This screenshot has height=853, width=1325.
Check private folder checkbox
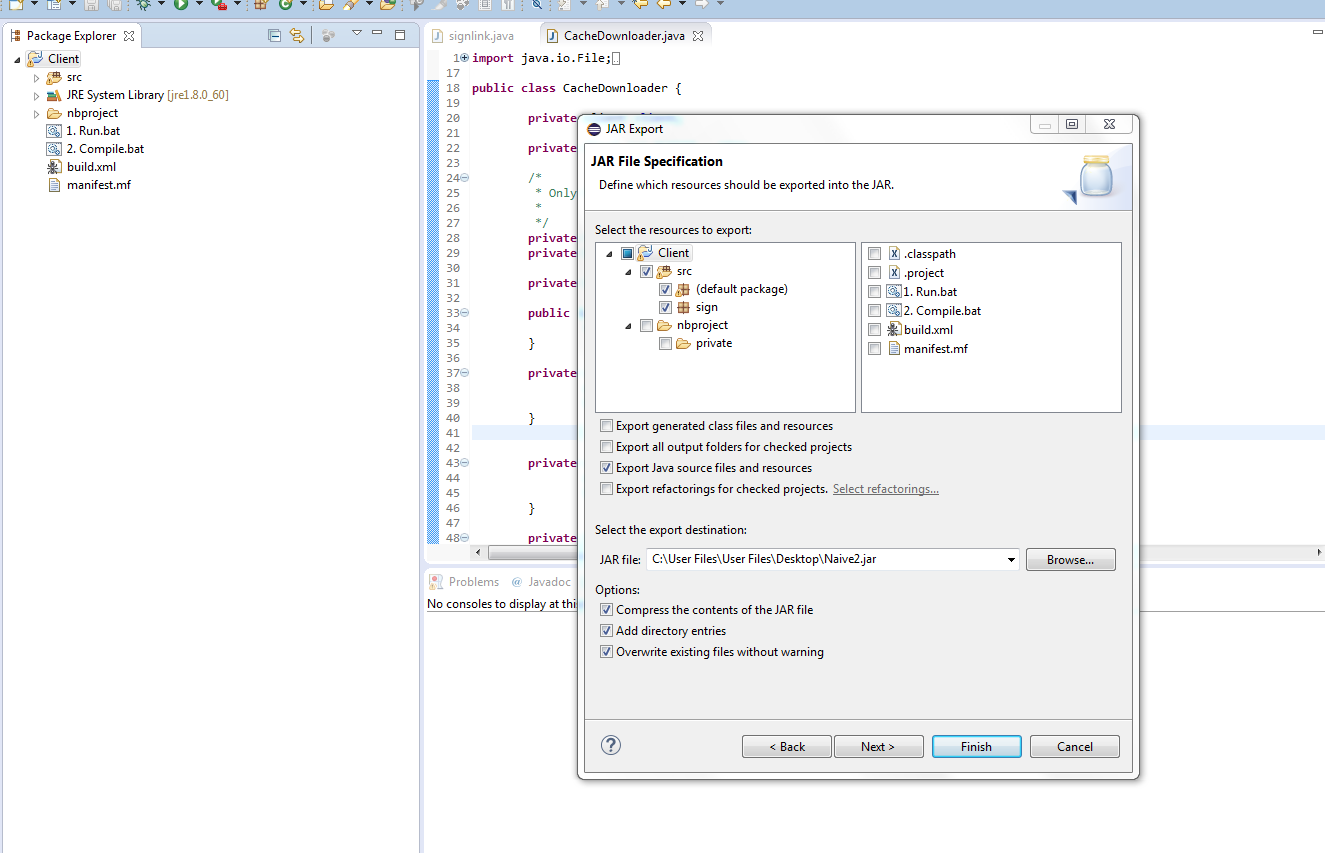click(665, 344)
